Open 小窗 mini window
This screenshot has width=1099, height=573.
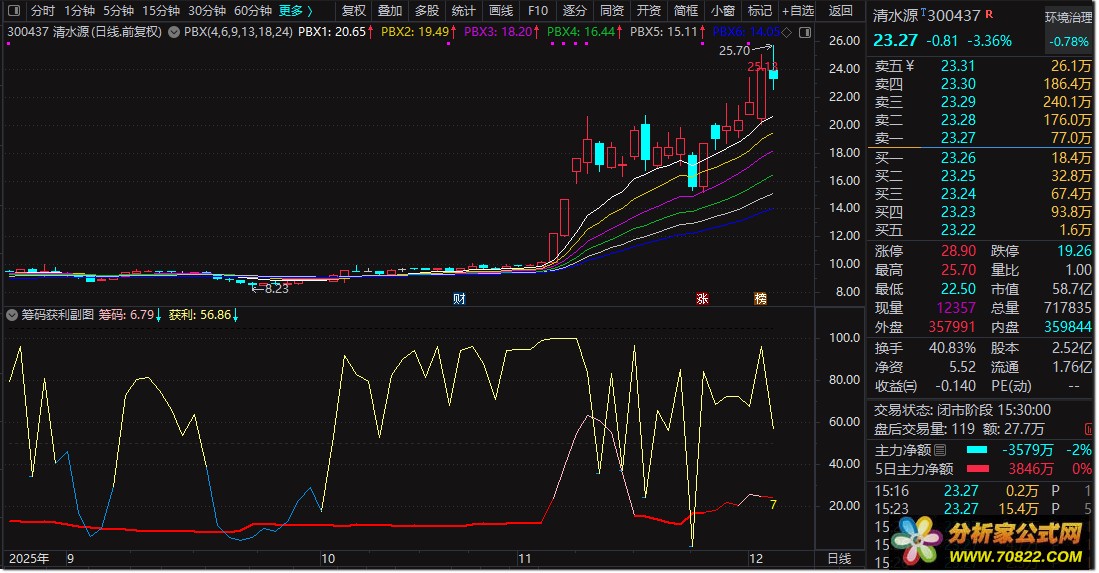pos(723,11)
